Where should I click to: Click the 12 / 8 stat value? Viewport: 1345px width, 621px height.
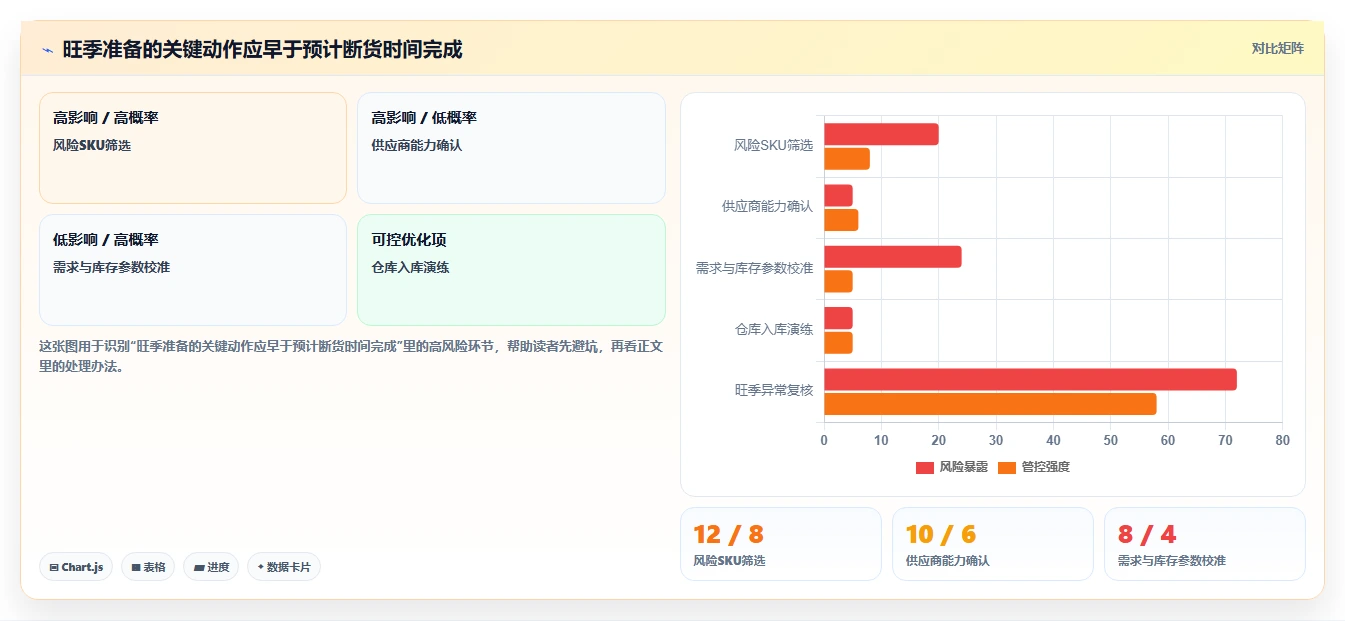tap(728, 534)
